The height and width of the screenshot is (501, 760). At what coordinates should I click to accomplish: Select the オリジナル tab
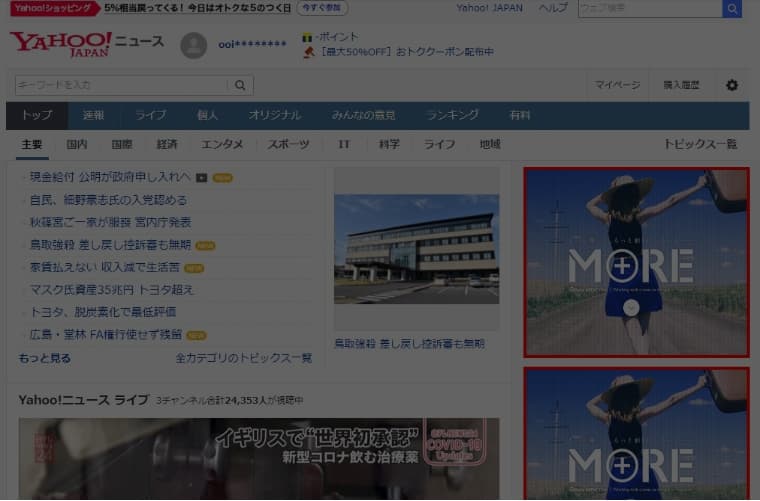(x=275, y=115)
